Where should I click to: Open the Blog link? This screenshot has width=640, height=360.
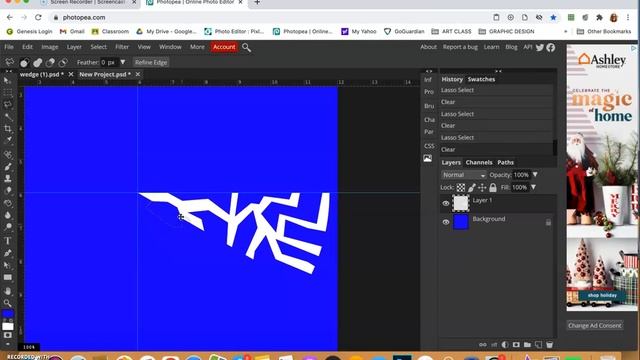point(511,47)
